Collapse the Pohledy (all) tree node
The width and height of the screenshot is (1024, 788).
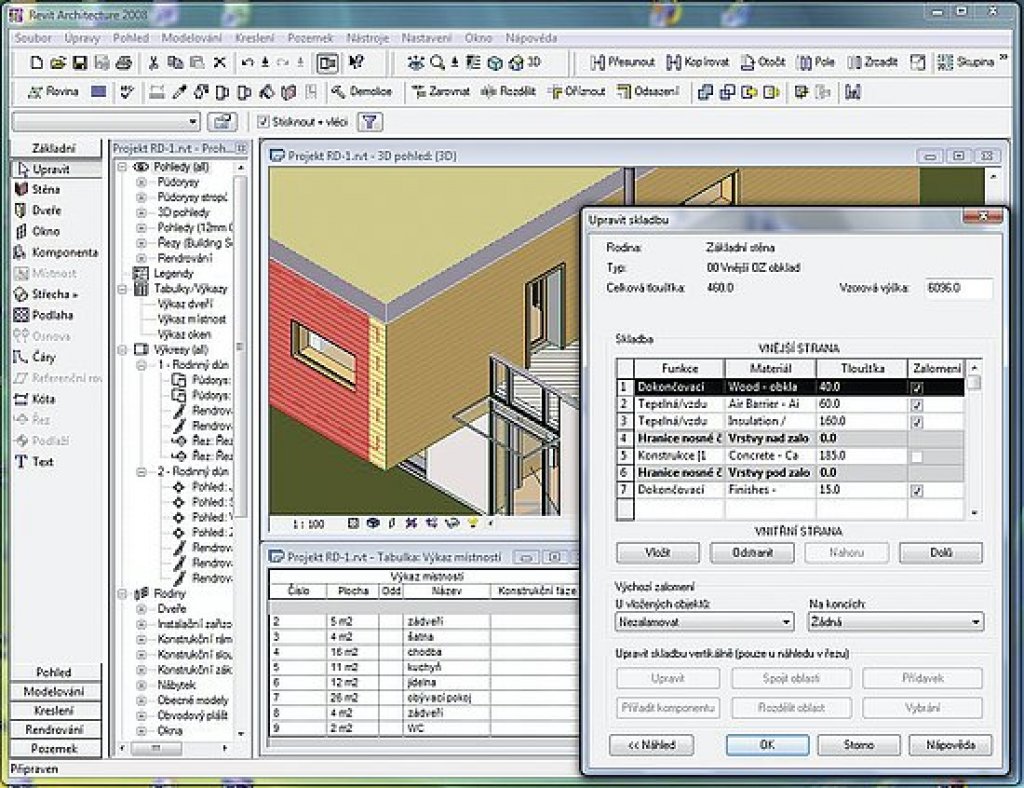pyautogui.click(x=122, y=167)
